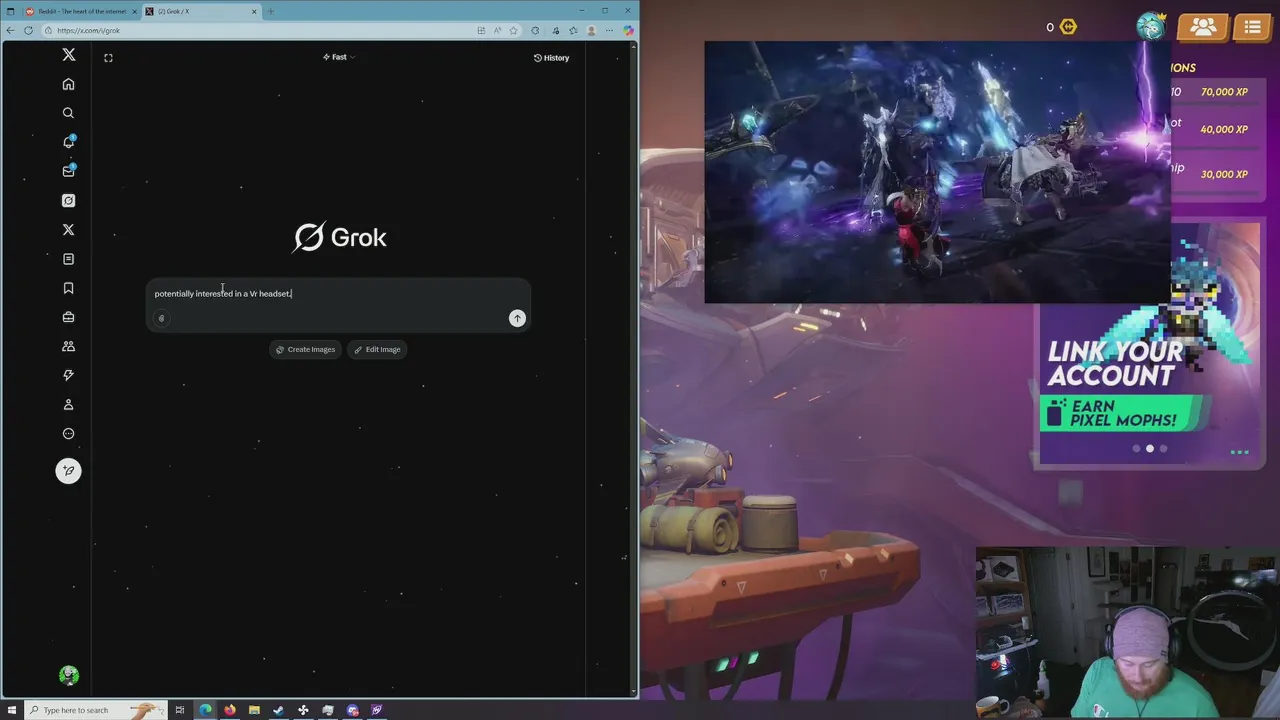Go to Home in X sidebar

click(68, 84)
